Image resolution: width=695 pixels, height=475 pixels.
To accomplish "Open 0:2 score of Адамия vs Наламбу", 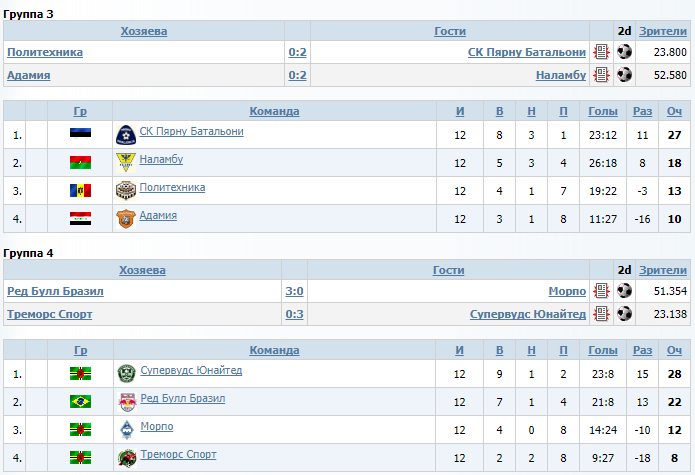I will click(297, 75).
